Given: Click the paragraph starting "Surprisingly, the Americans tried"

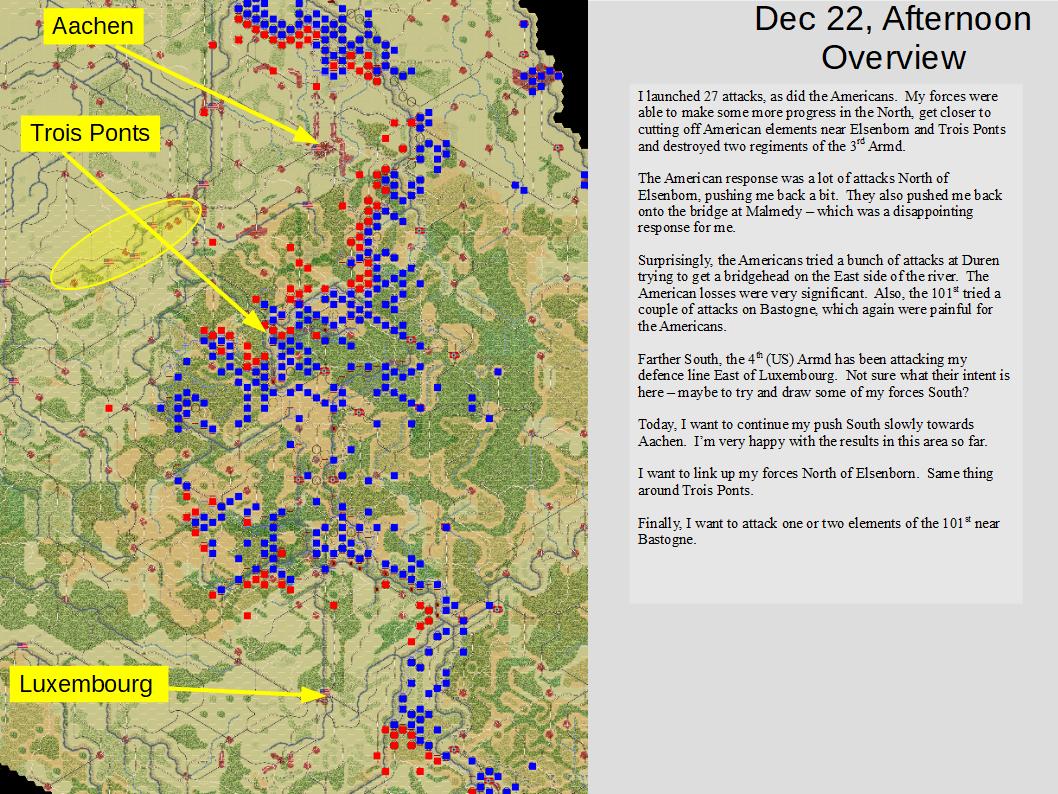Looking at the screenshot, I should (819, 293).
